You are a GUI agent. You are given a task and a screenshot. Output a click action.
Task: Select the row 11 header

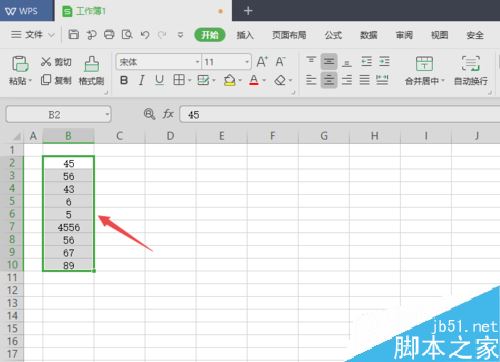12,277
